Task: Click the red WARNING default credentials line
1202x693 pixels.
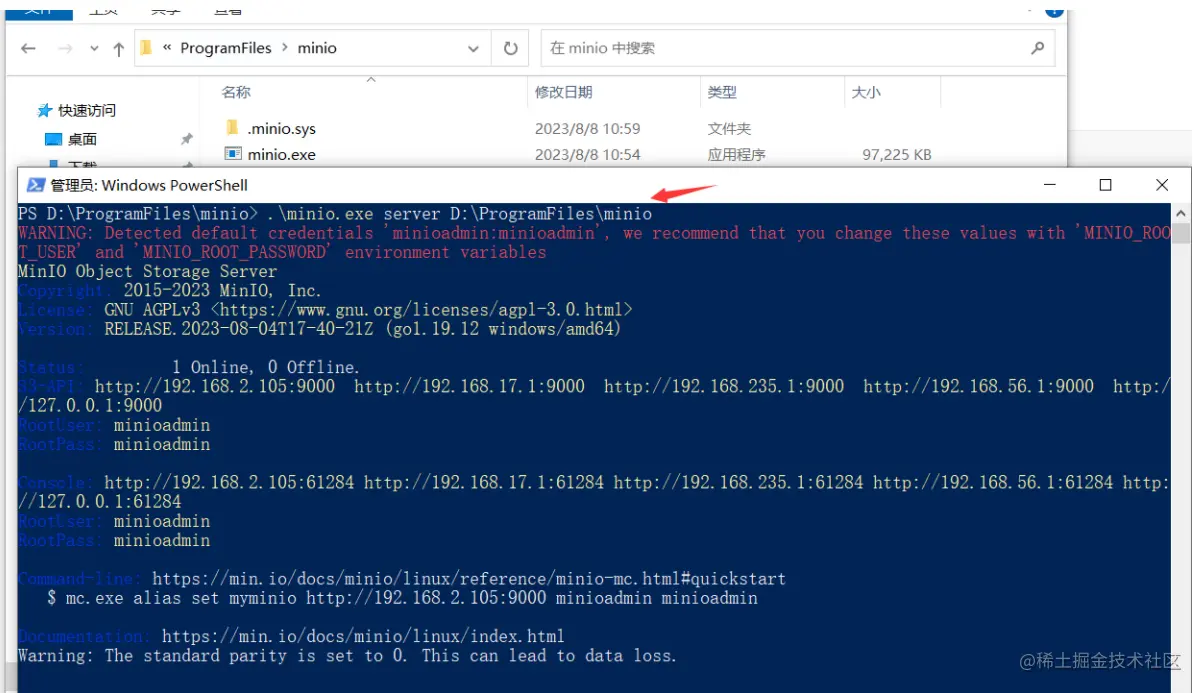Action: click(594, 243)
